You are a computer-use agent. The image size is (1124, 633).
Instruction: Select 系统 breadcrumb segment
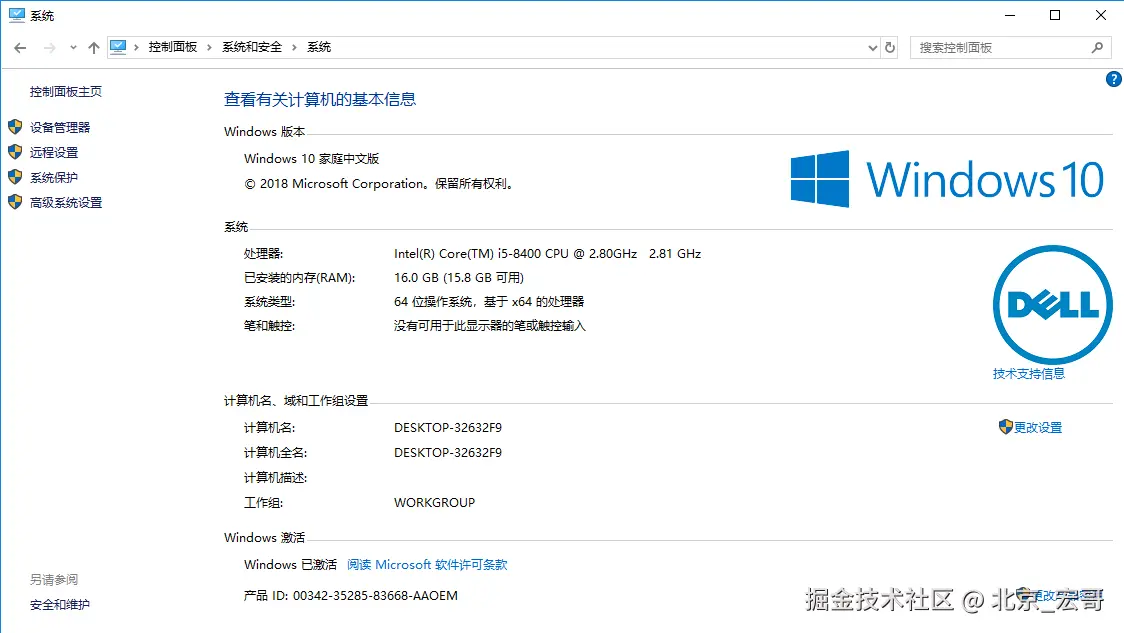319,47
